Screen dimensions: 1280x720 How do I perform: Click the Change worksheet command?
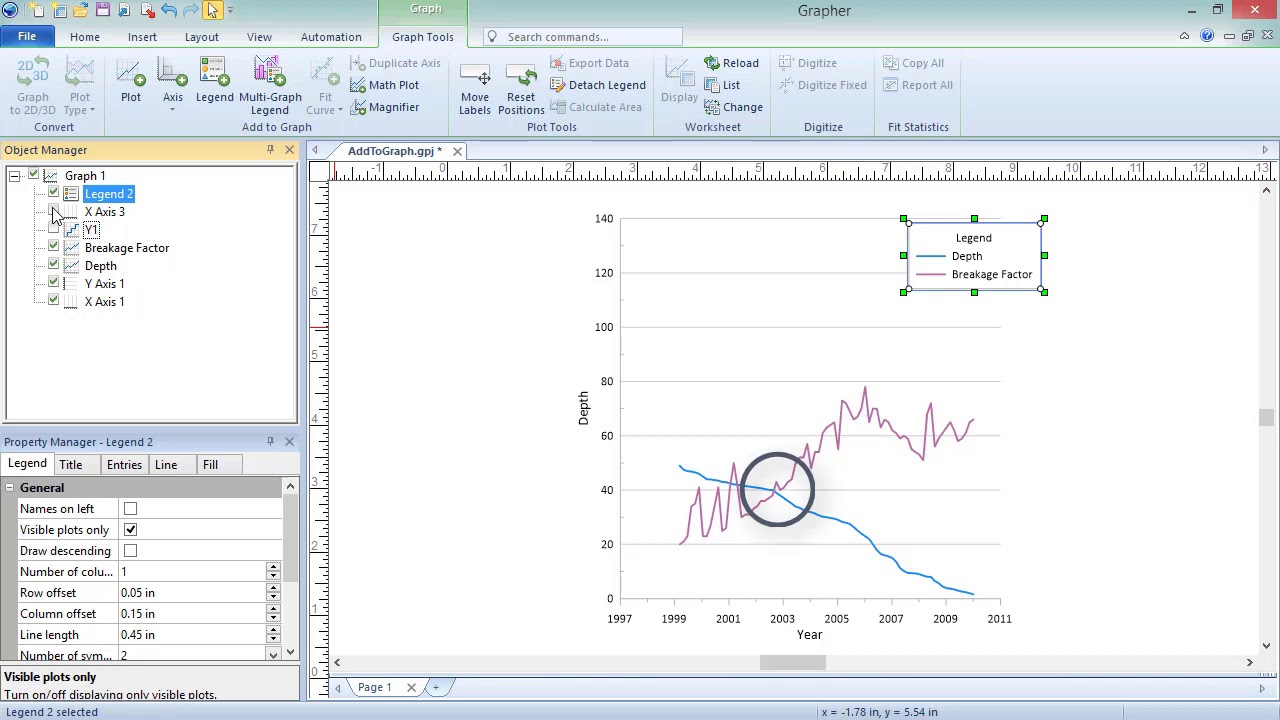733,107
